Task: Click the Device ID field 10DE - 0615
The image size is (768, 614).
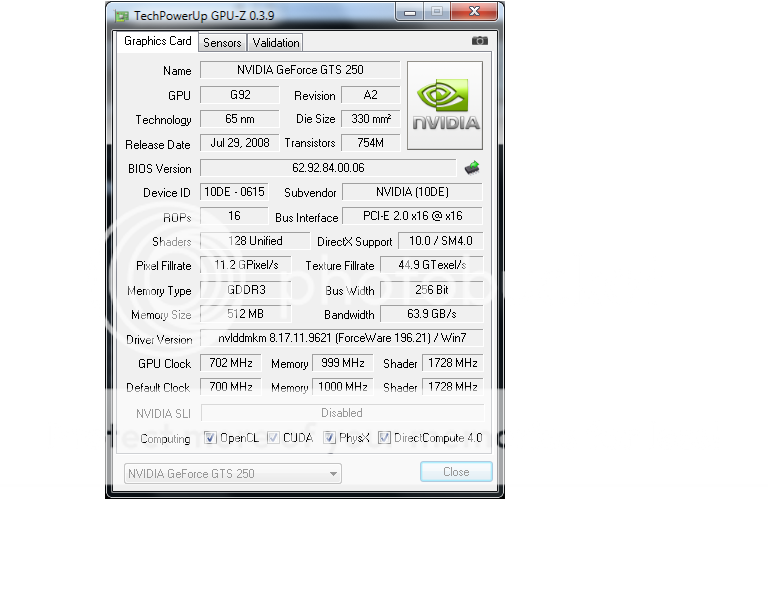Action: 234,192
